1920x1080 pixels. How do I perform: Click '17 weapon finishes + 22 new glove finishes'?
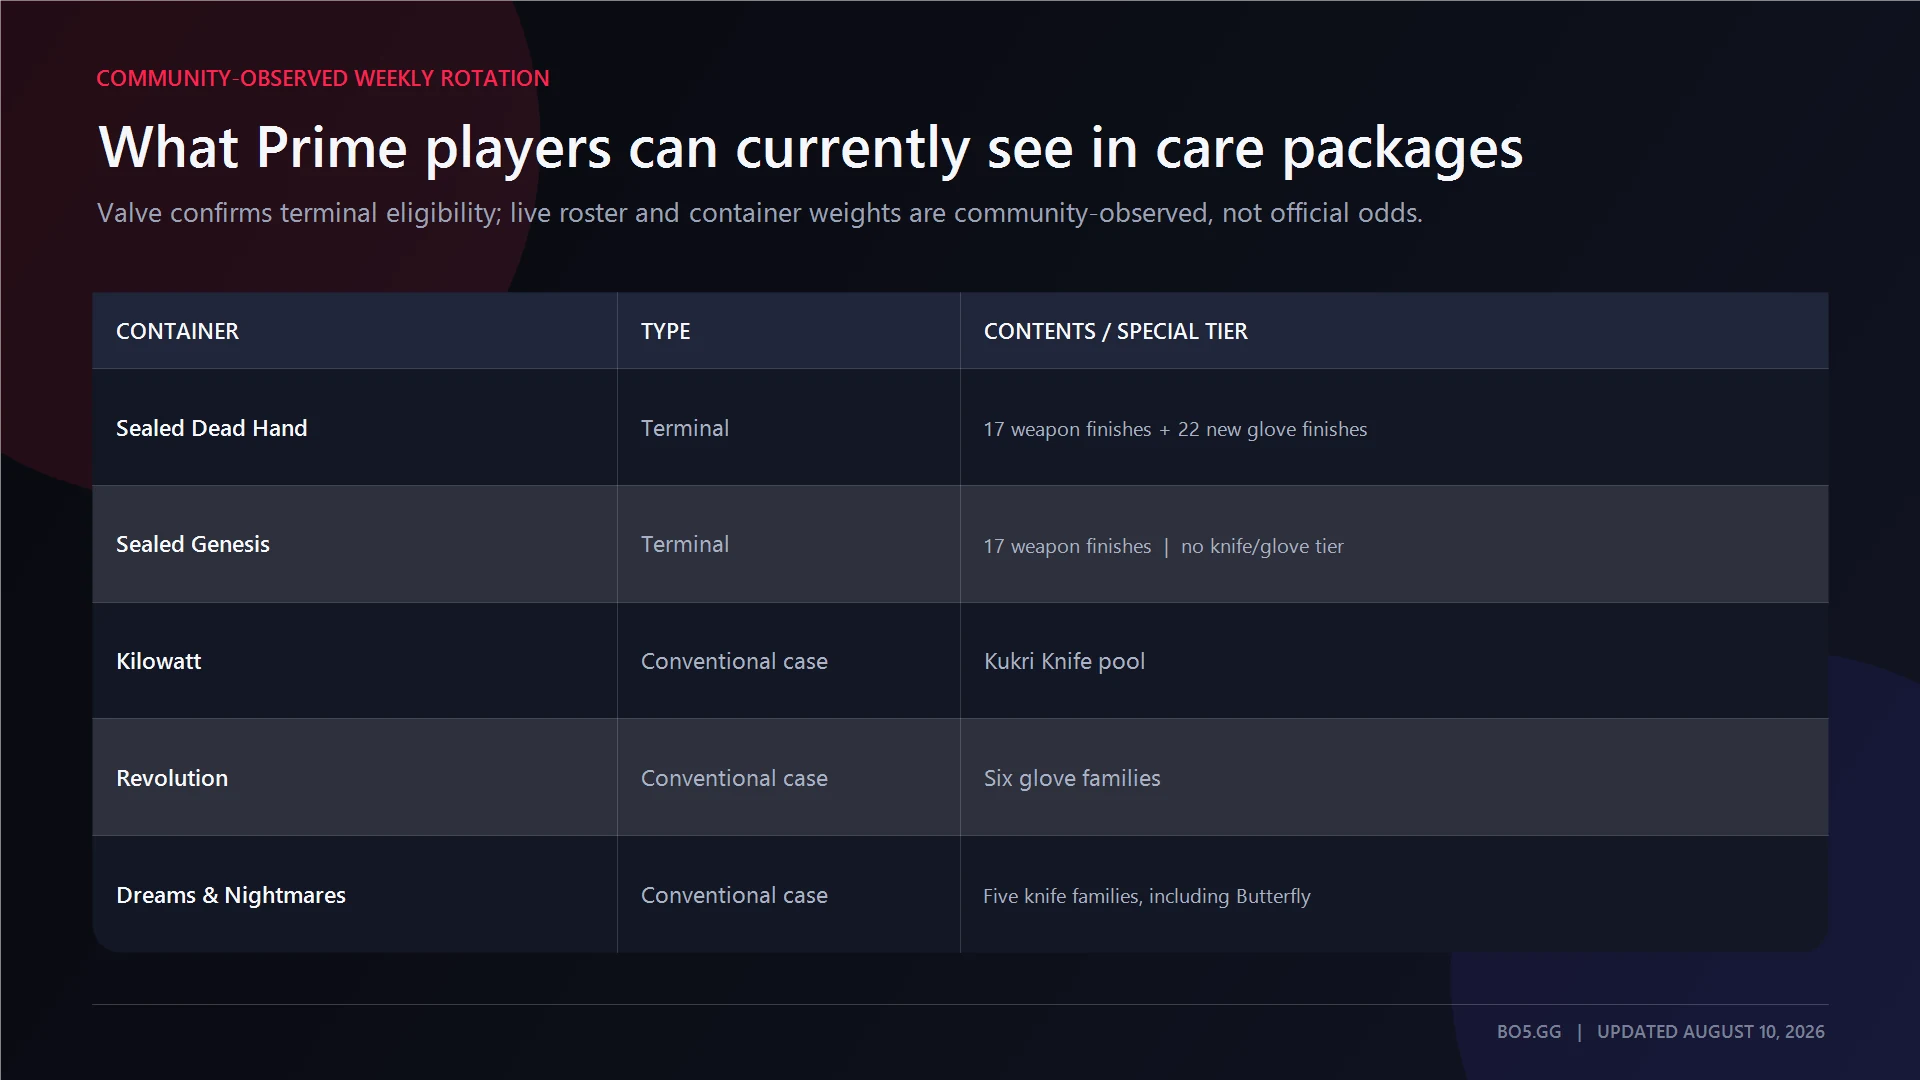(1175, 429)
